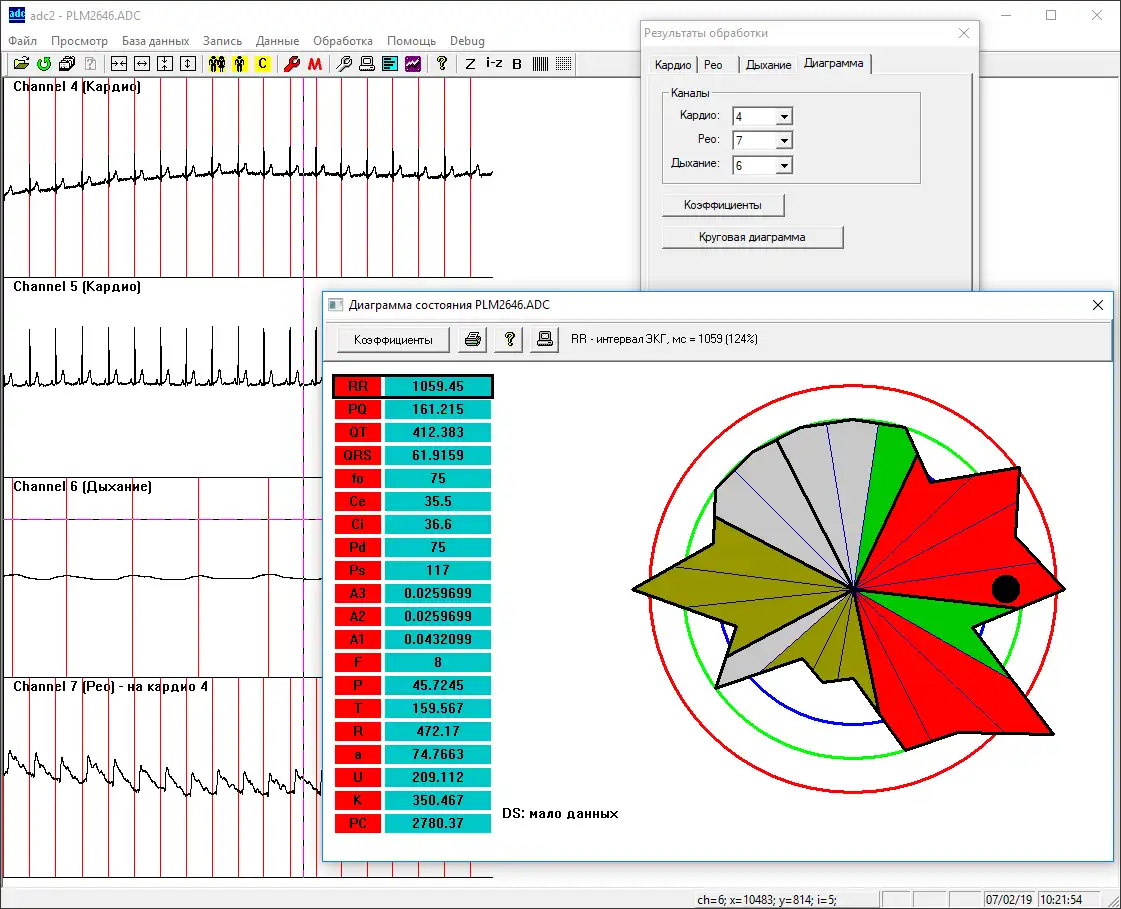Switch to the Дыхание tab
This screenshot has width=1121, height=909.
pos(768,65)
